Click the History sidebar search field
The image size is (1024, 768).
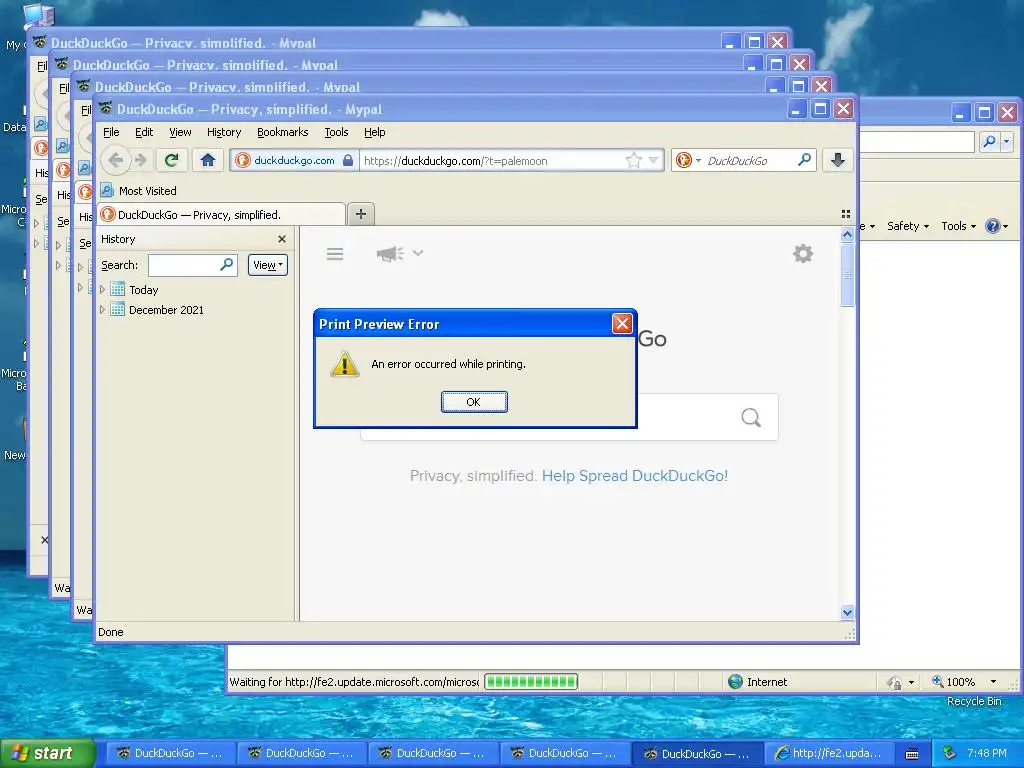192,265
